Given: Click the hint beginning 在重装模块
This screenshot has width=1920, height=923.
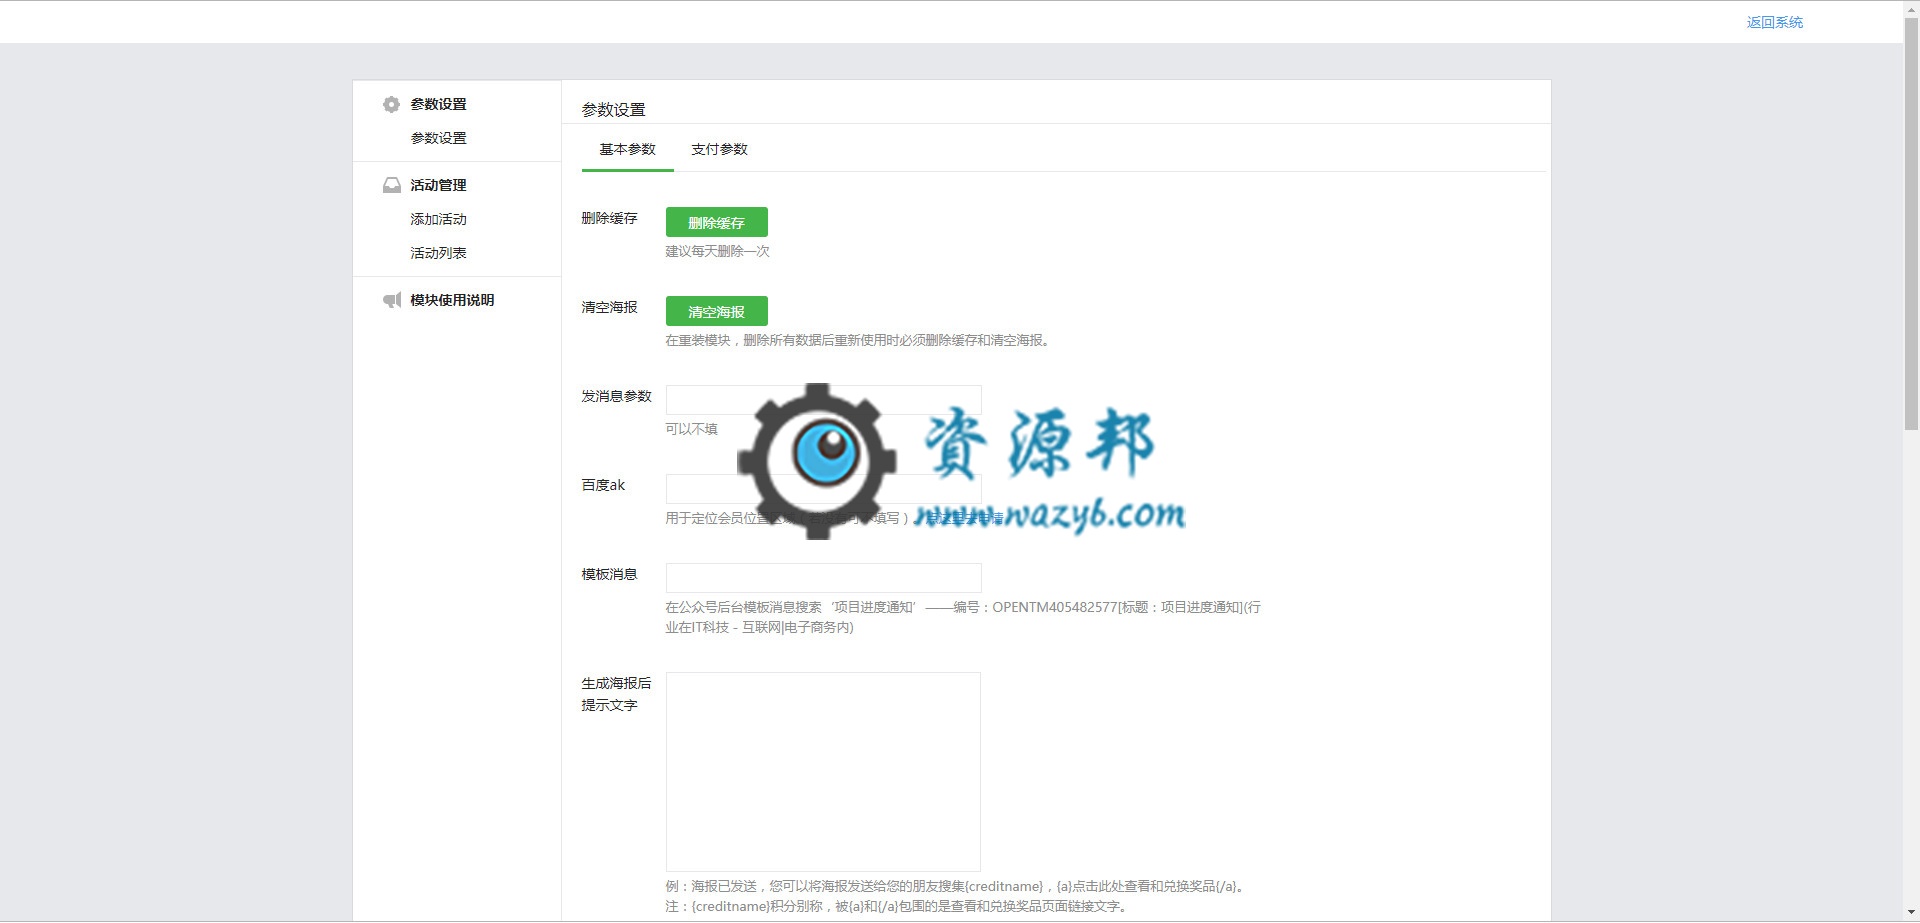Looking at the screenshot, I should pos(859,340).
